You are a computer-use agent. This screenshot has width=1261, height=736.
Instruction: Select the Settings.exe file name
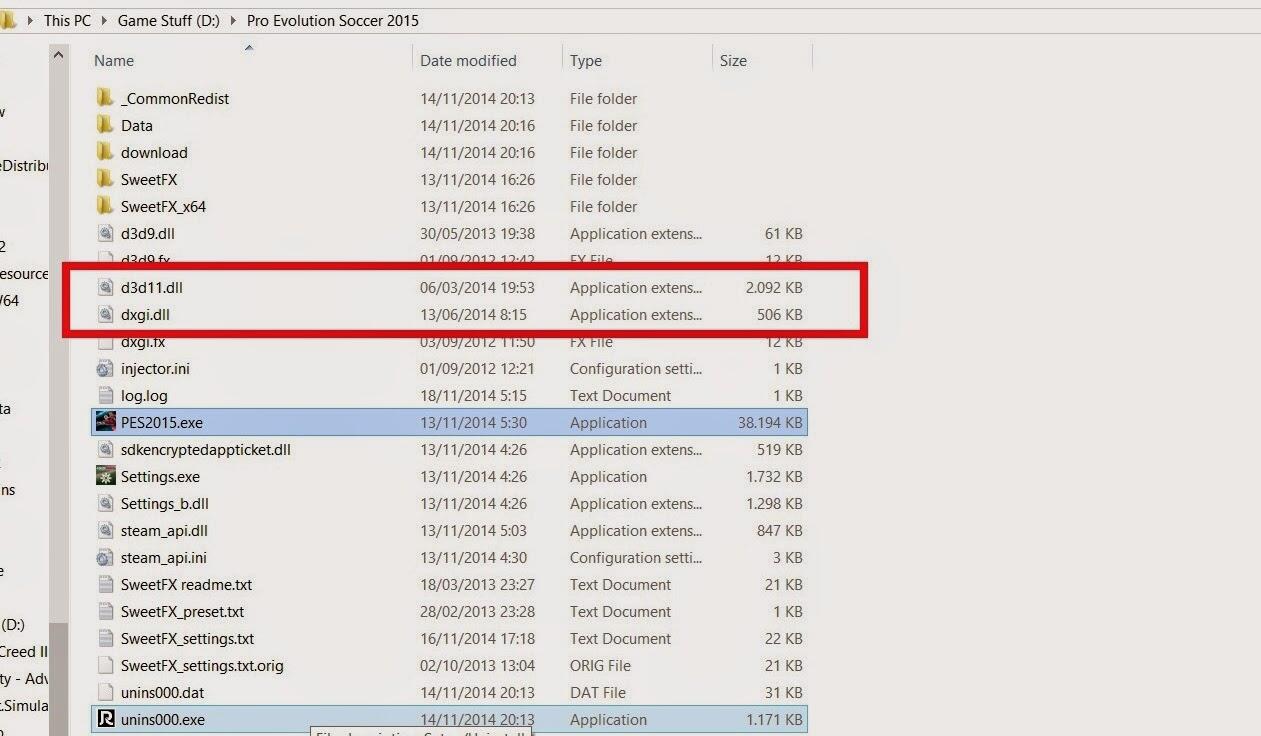[160, 476]
